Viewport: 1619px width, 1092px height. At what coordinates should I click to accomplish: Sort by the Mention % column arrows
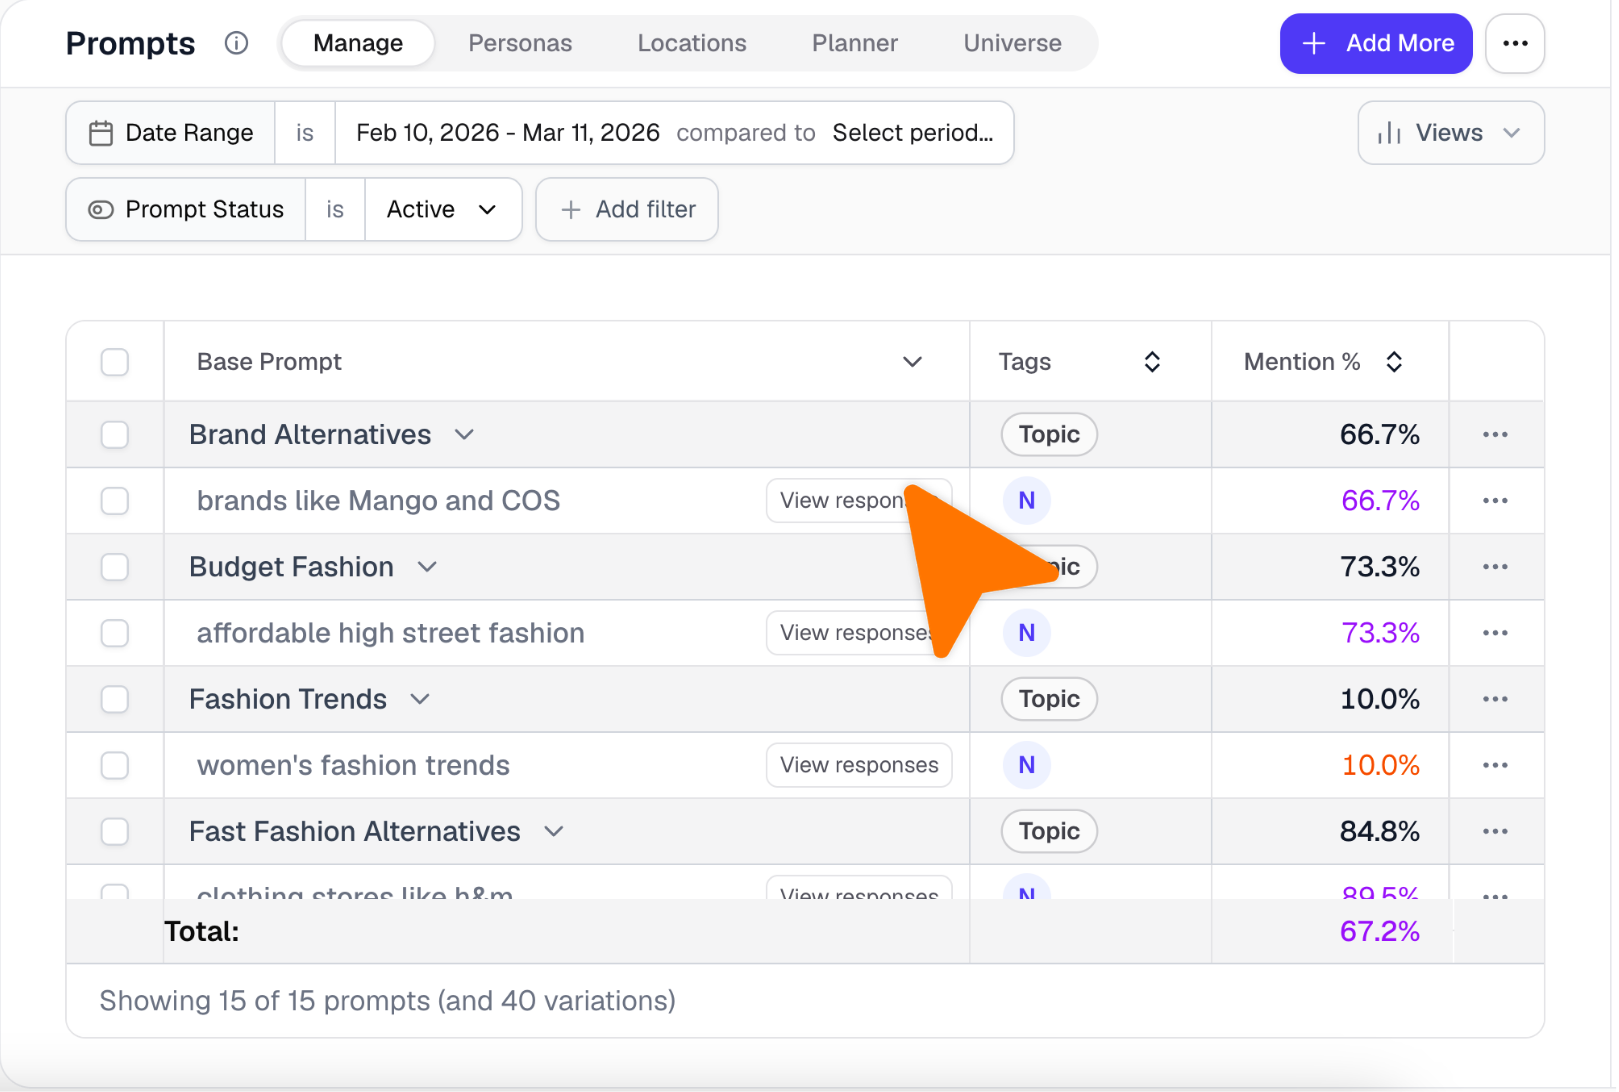[1393, 361]
